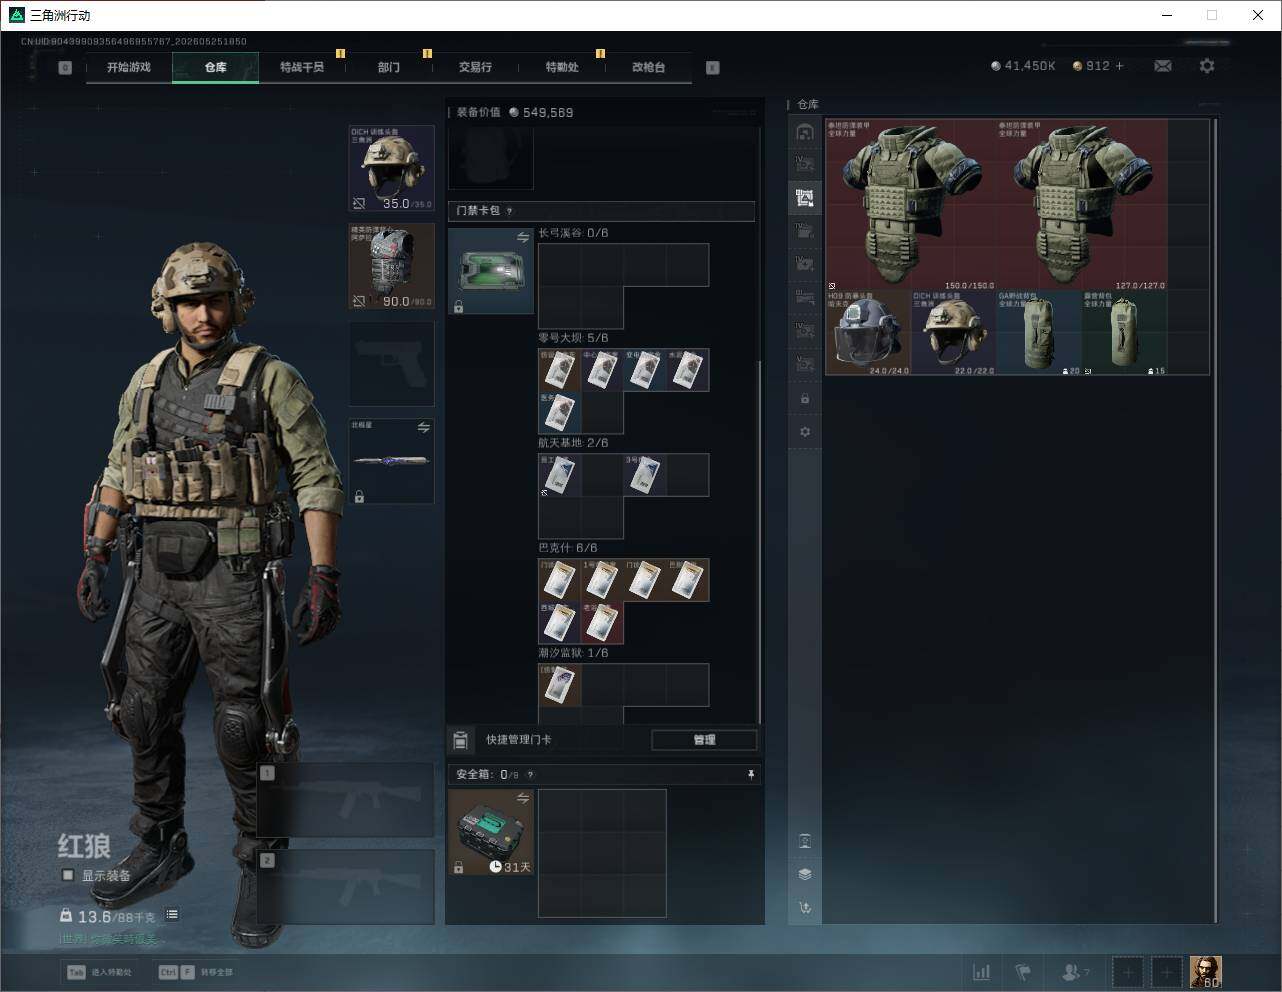Select the highlighted storage page icon in warehouse sidebar
This screenshot has width=1282, height=992.
(x=804, y=197)
